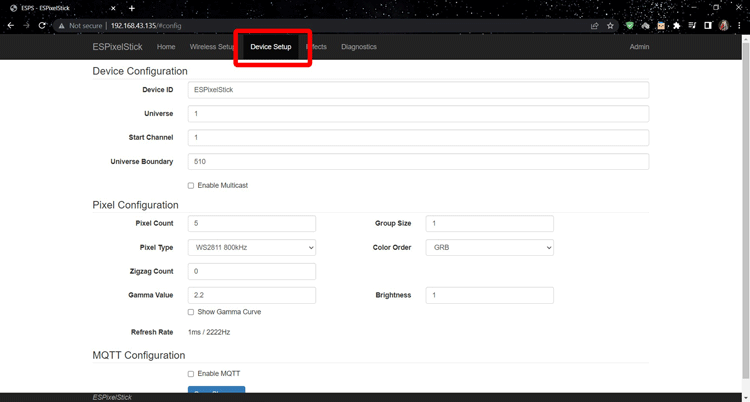The width and height of the screenshot is (750, 402).
Task: Click the MQTT Configuration heading
Action: click(x=139, y=356)
